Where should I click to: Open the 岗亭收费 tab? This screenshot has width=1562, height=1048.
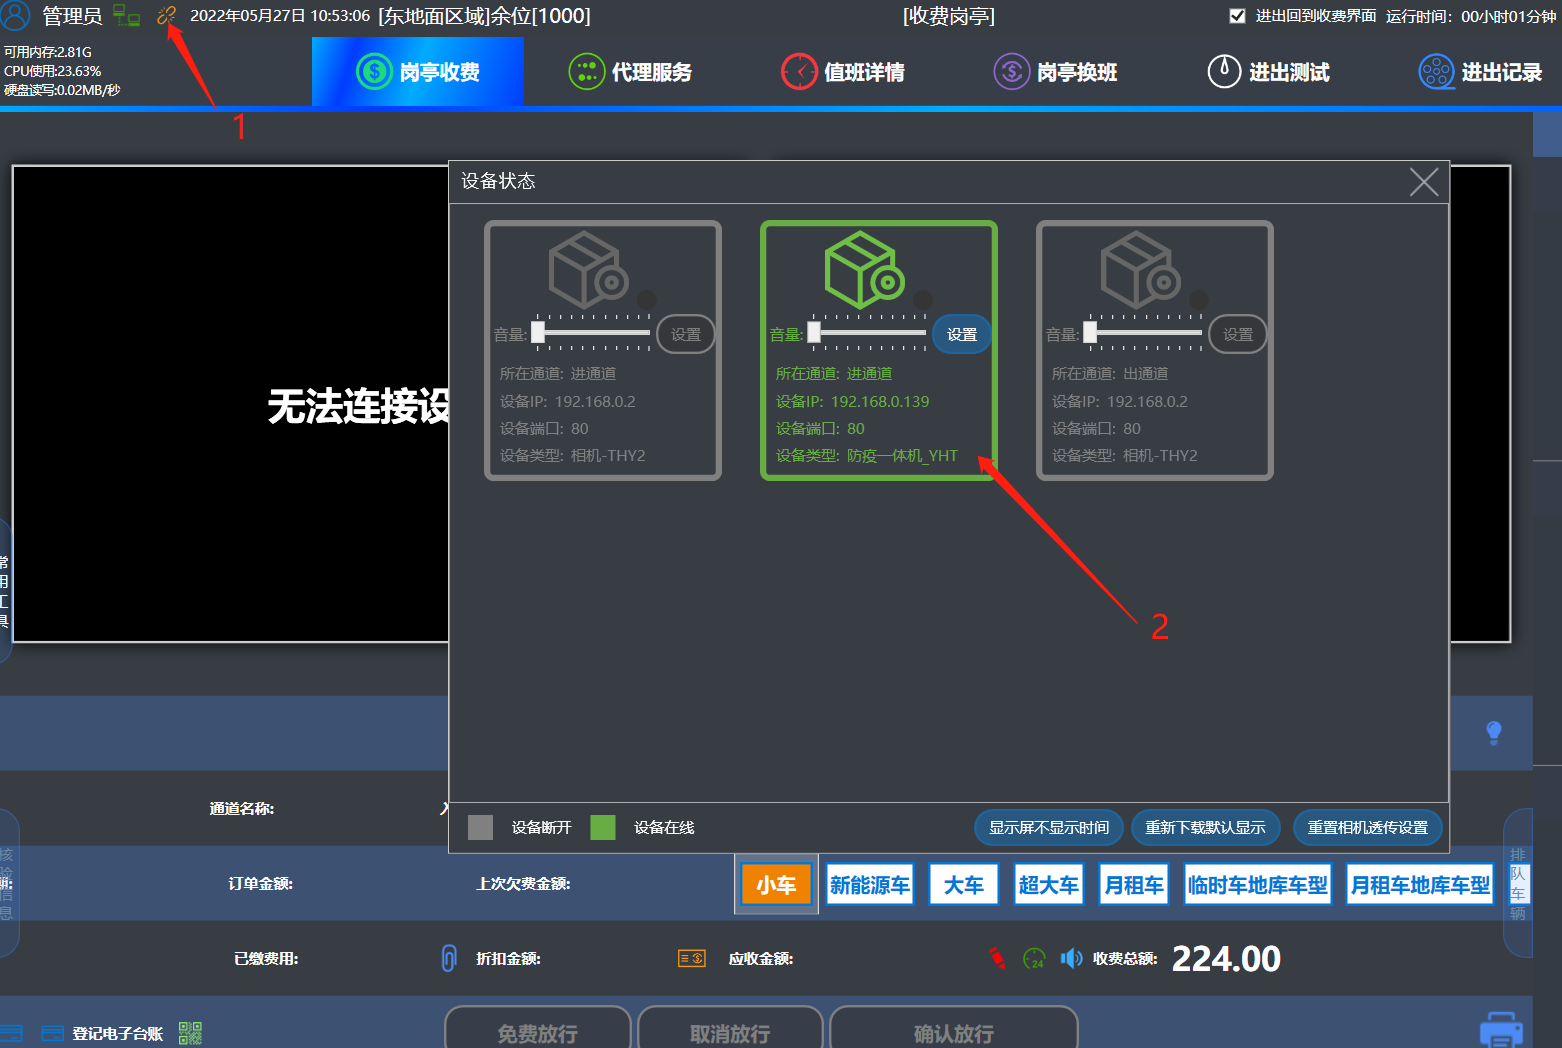[x=418, y=72]
